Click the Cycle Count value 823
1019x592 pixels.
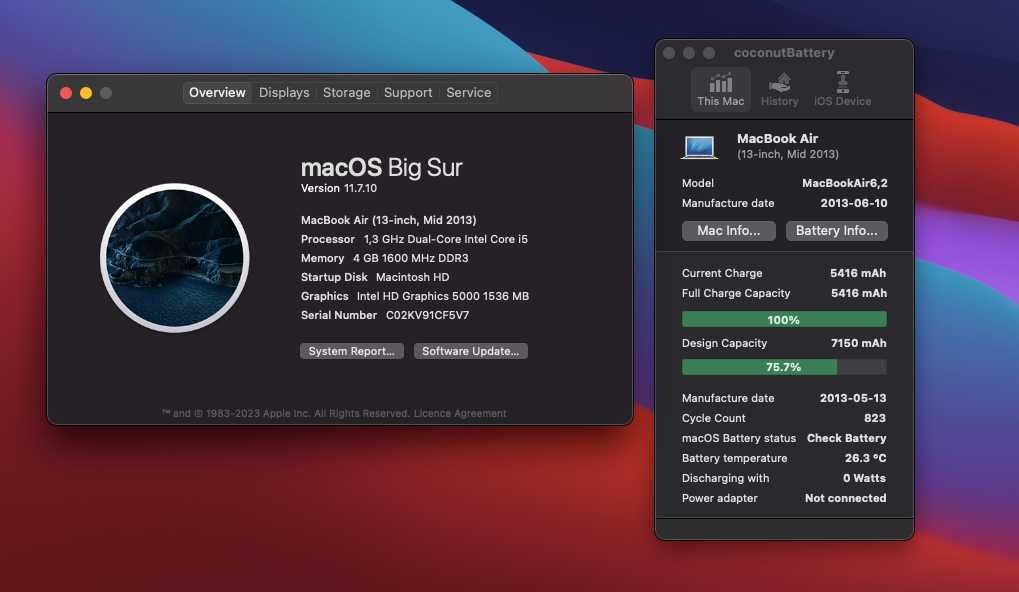(x=875, y=418)
